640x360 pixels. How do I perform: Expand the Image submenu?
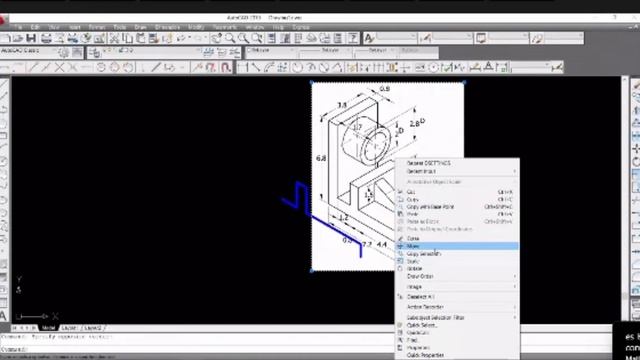point(457,287)
